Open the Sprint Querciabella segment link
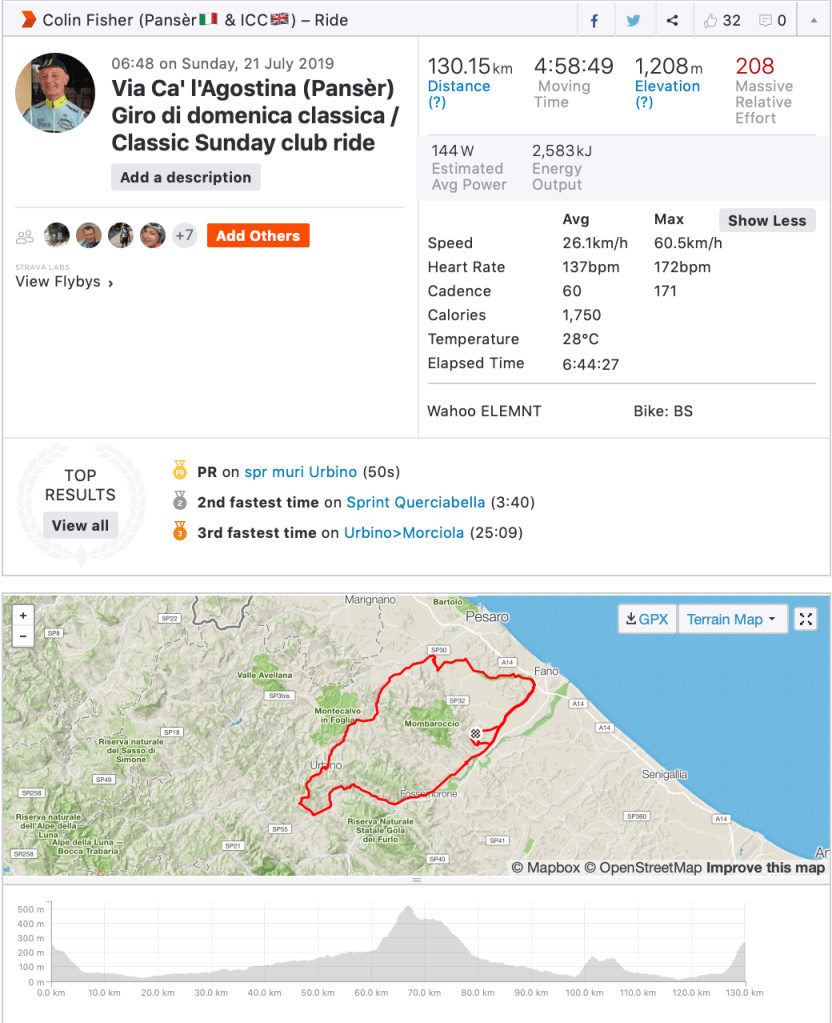Screen dimensions: 832x1023 [x=416, y=502]
